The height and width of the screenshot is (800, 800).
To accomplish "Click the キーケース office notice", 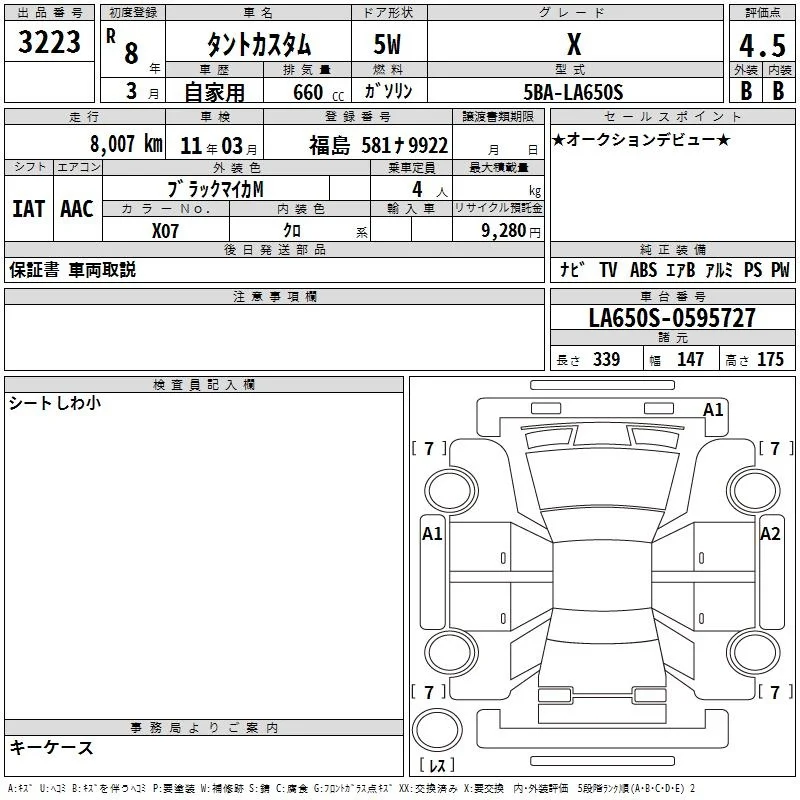I will coord(52,747).
